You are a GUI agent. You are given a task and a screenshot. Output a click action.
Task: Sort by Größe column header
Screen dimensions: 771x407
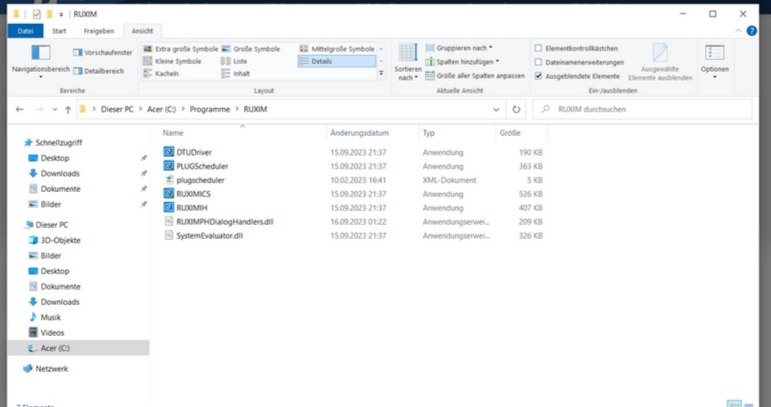coord(510,133)
